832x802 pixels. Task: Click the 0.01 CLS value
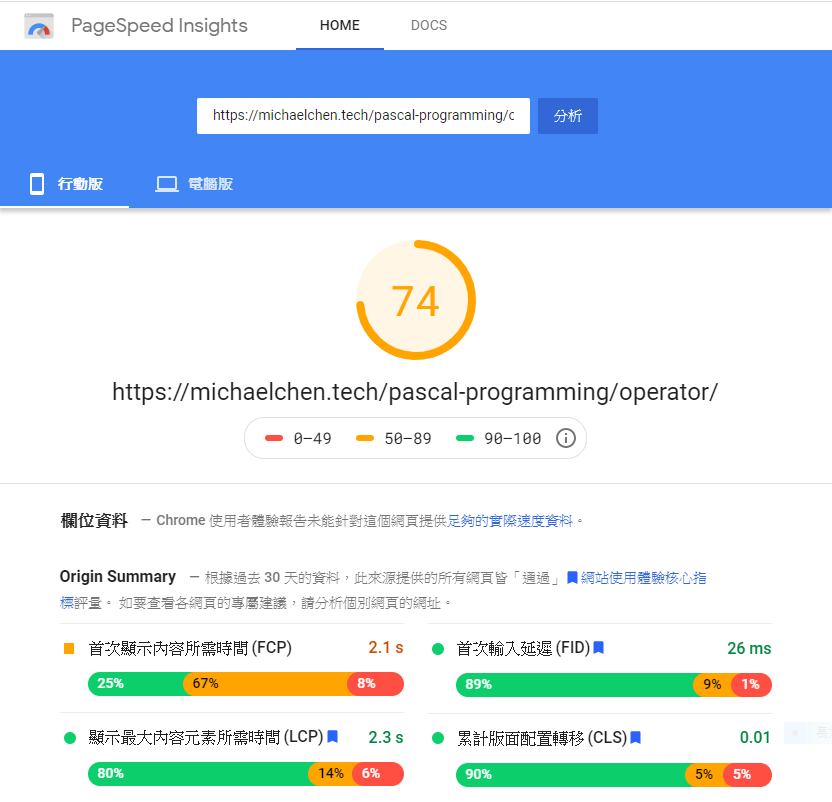tap(755, 737)
